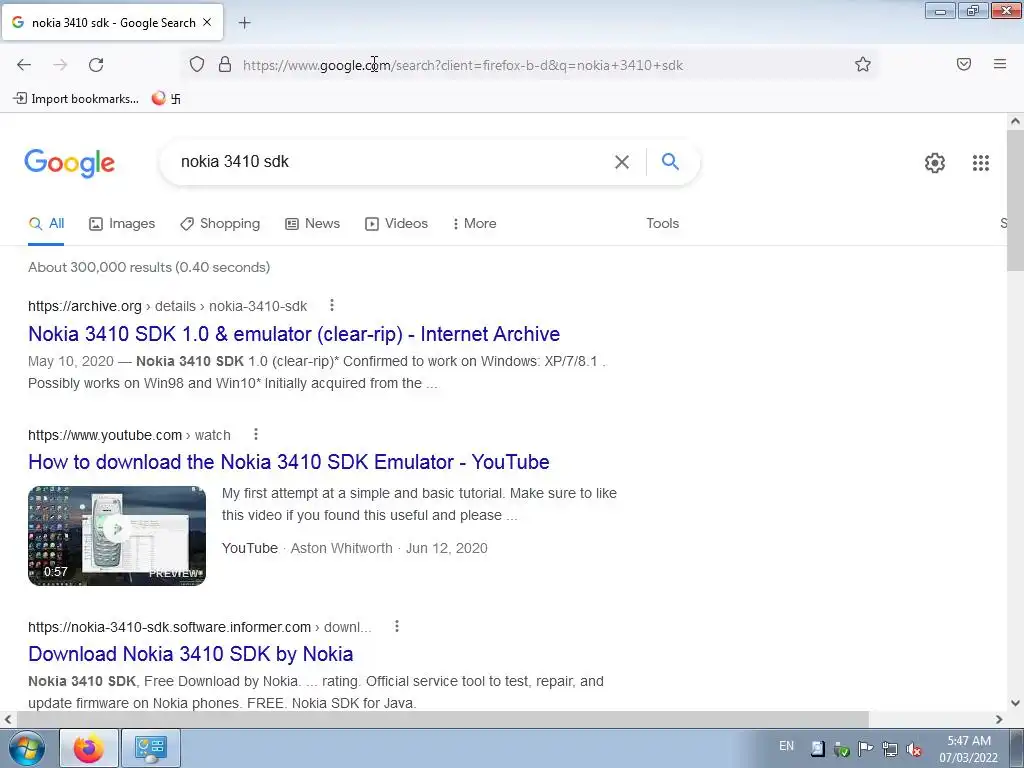Viewport: 1024px width, 768px height.
Task: Switch to News results tab
Action: [x=312, y=223]
